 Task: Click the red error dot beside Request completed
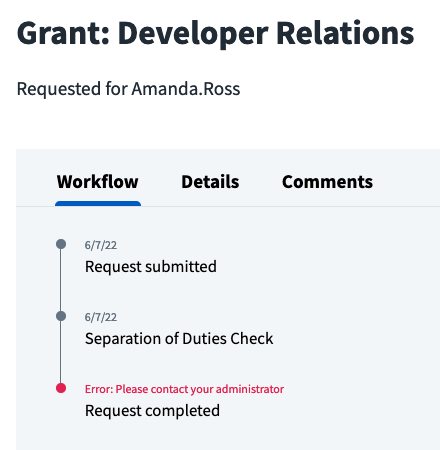61,388
